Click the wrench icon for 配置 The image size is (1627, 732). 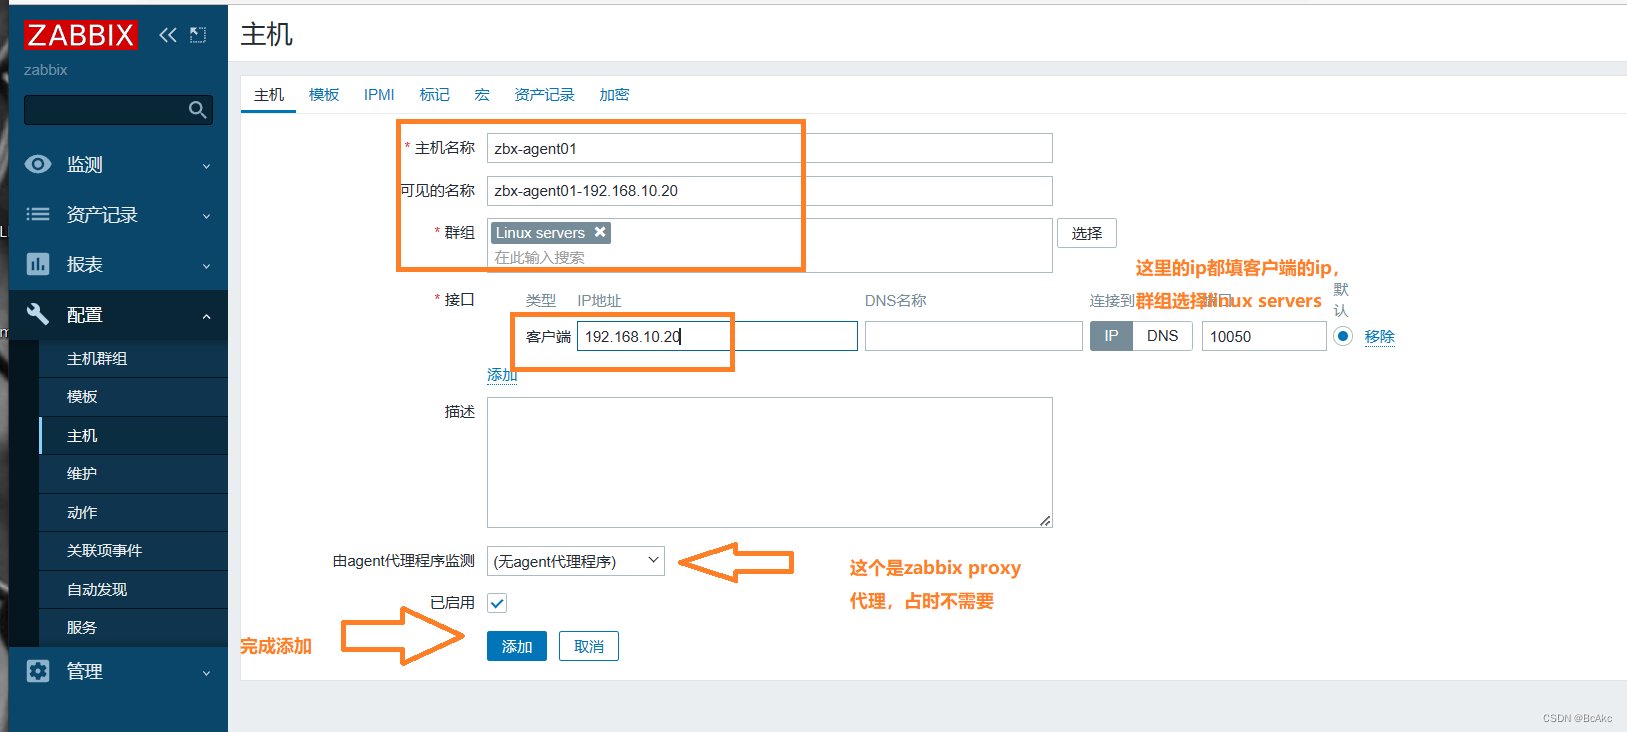pos(38,314)
